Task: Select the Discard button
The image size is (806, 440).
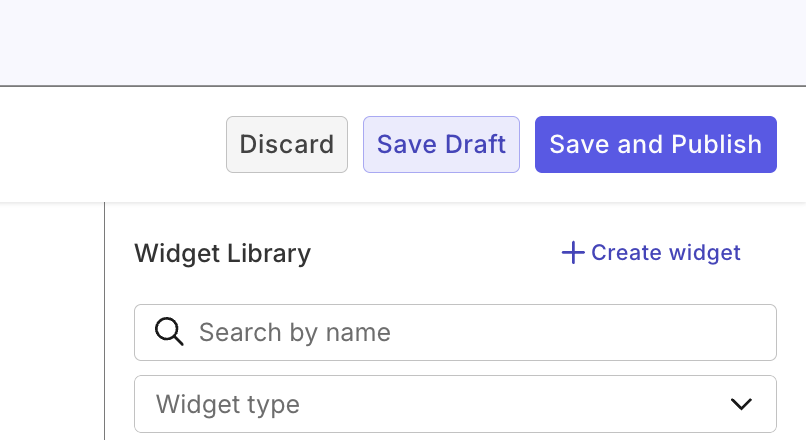Action: pos(287,145)
